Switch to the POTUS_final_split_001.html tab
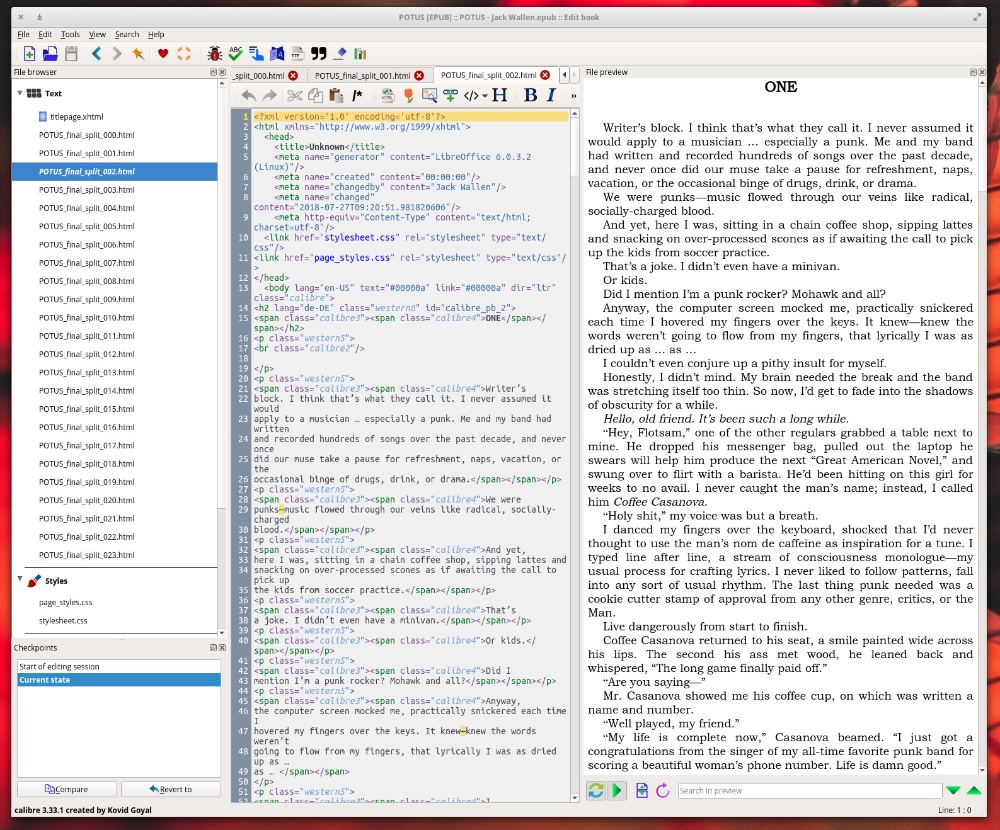 (x=361, y=75)
